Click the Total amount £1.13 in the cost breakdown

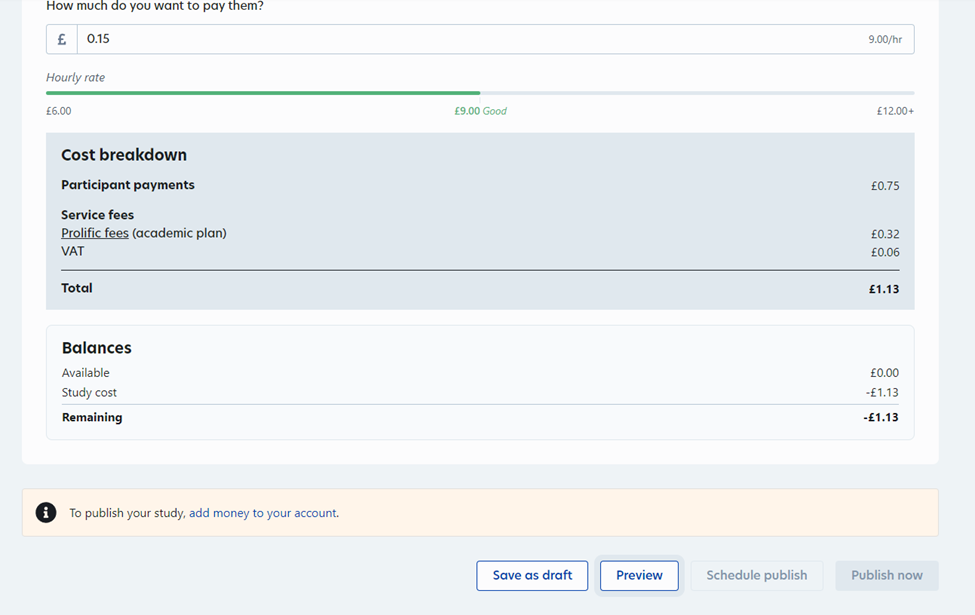[x=883, y=289]
